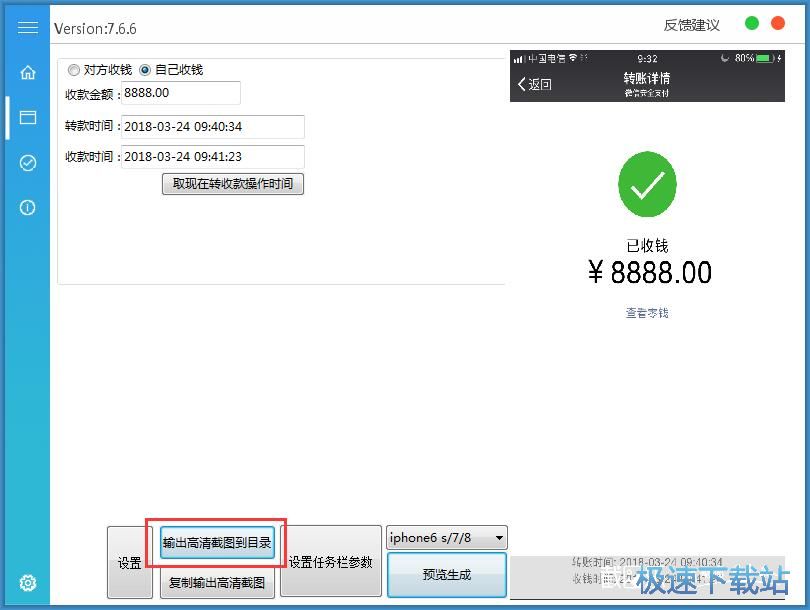Click the green checkmark circle in preview

[647, 184]
